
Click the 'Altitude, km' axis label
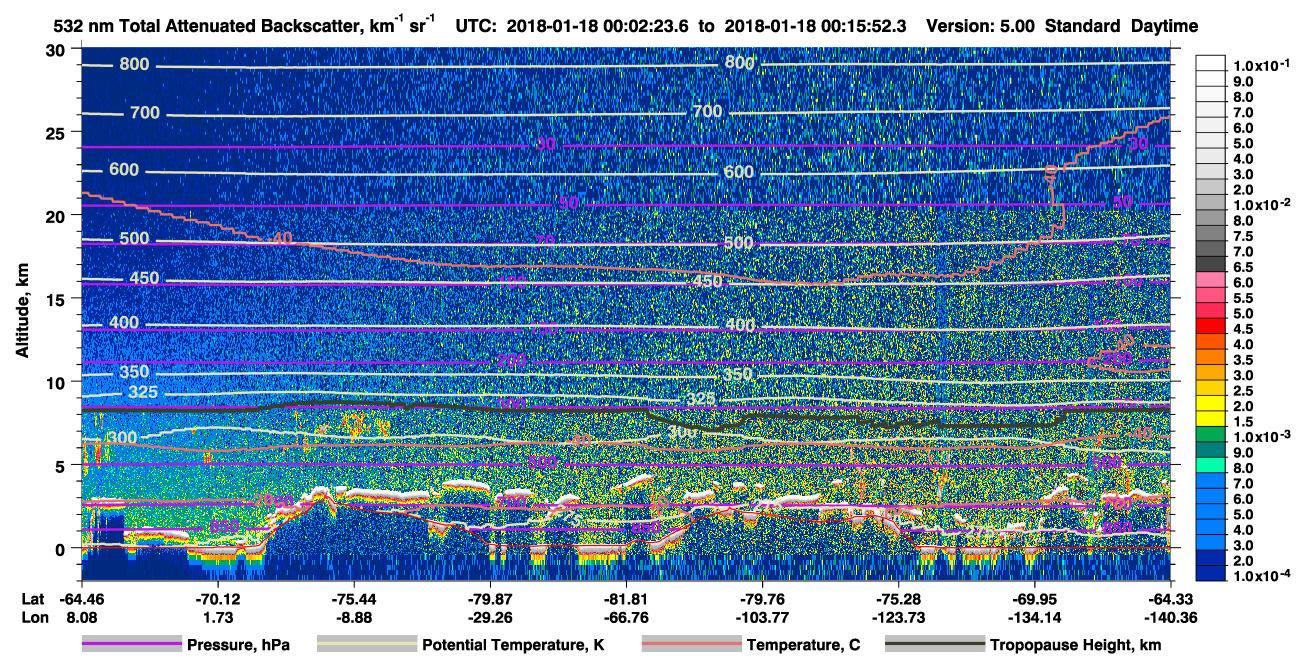(22, 313)
